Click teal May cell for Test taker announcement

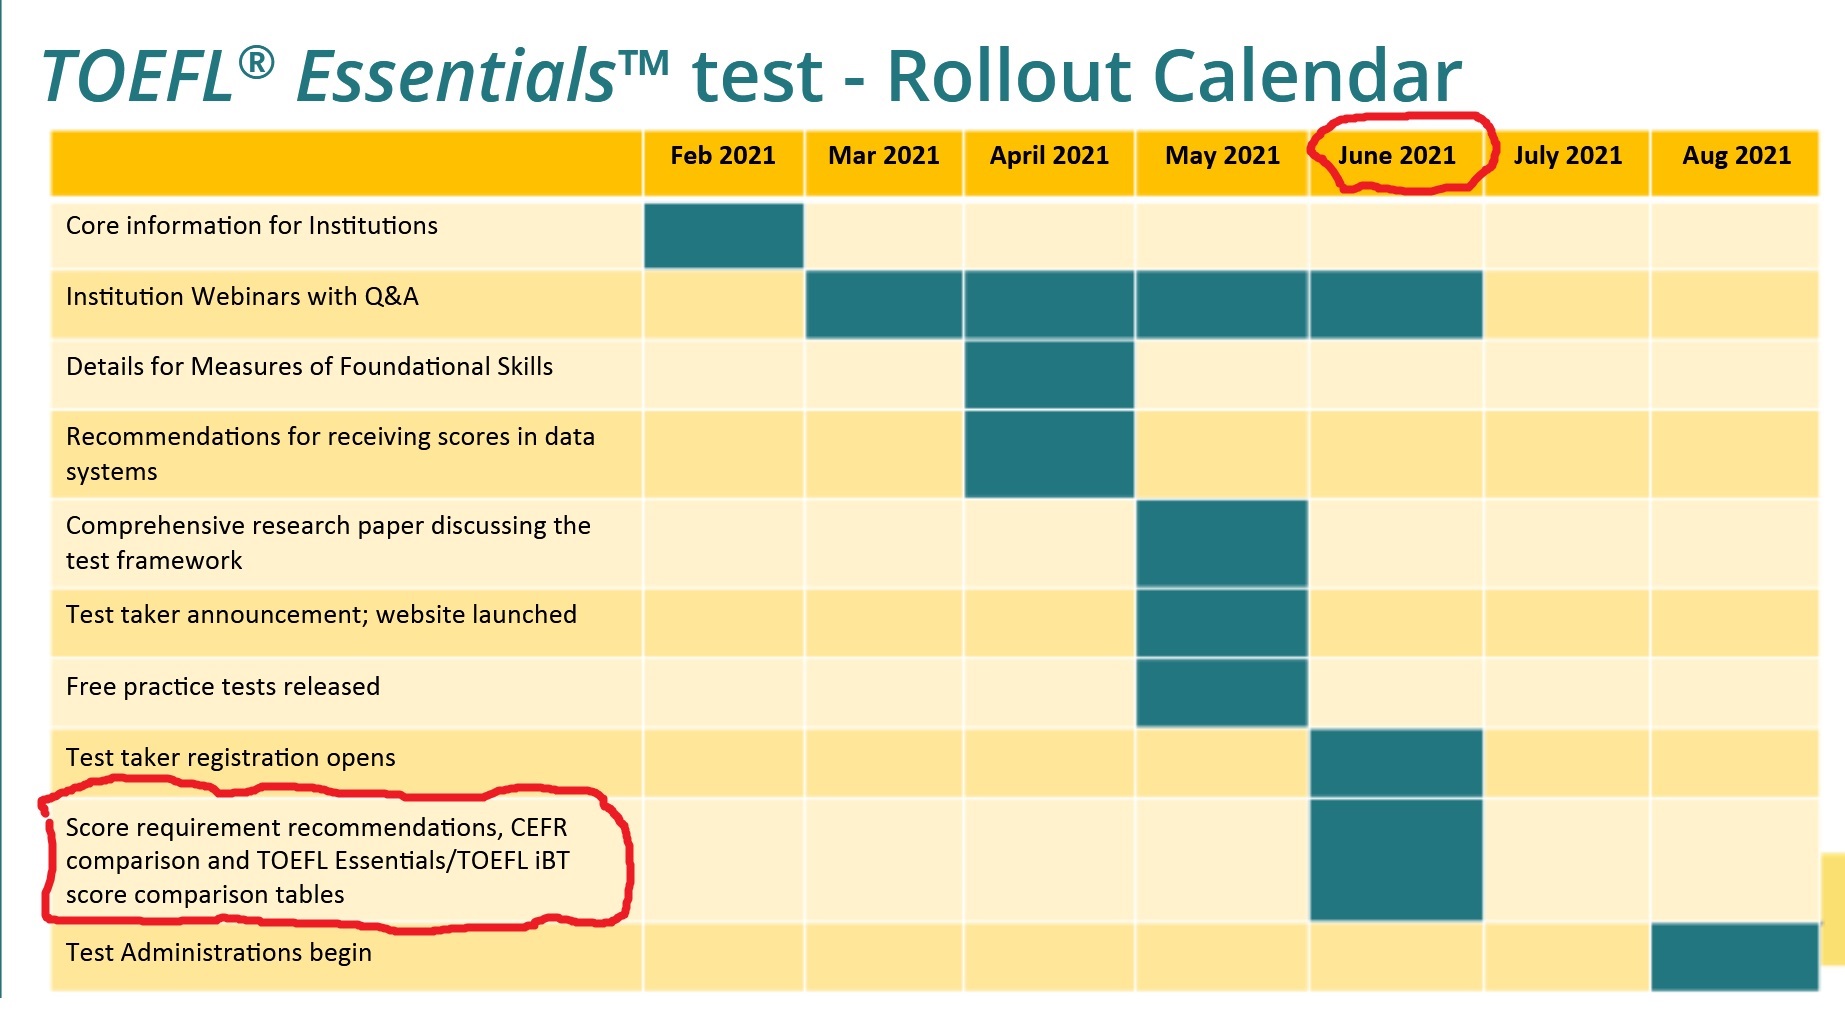coord(1222,623)
